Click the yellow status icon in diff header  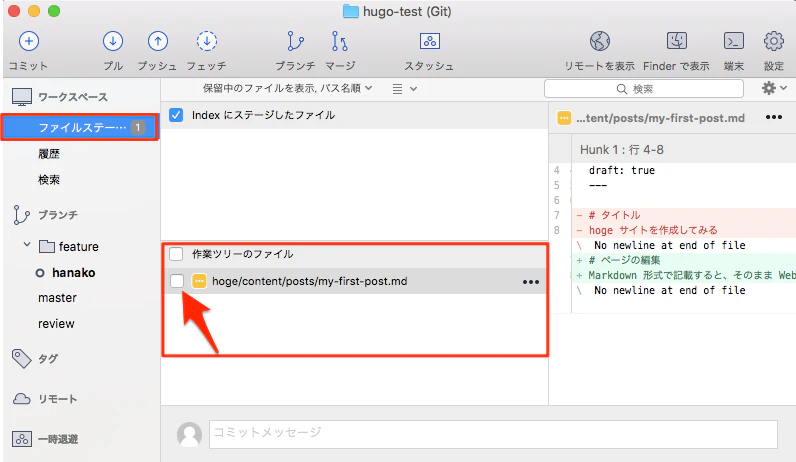click(x=564, y=118)
